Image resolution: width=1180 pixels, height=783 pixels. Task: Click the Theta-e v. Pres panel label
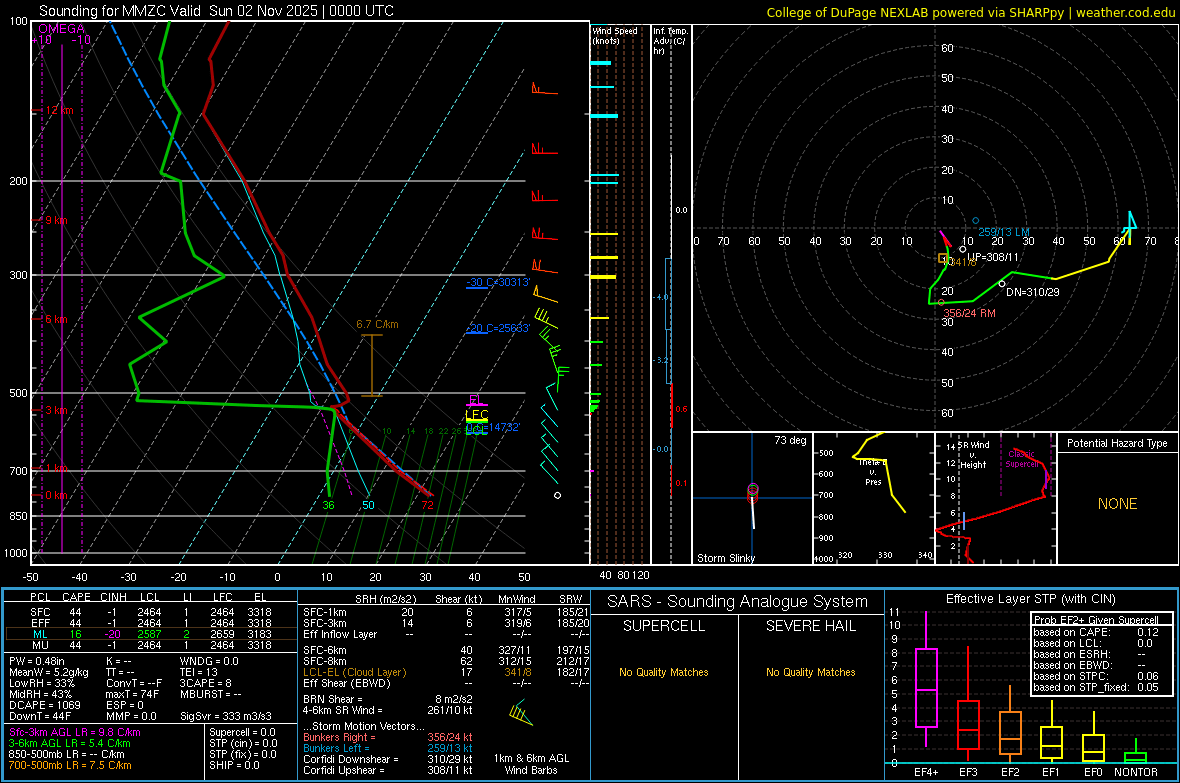click(872, 472)
